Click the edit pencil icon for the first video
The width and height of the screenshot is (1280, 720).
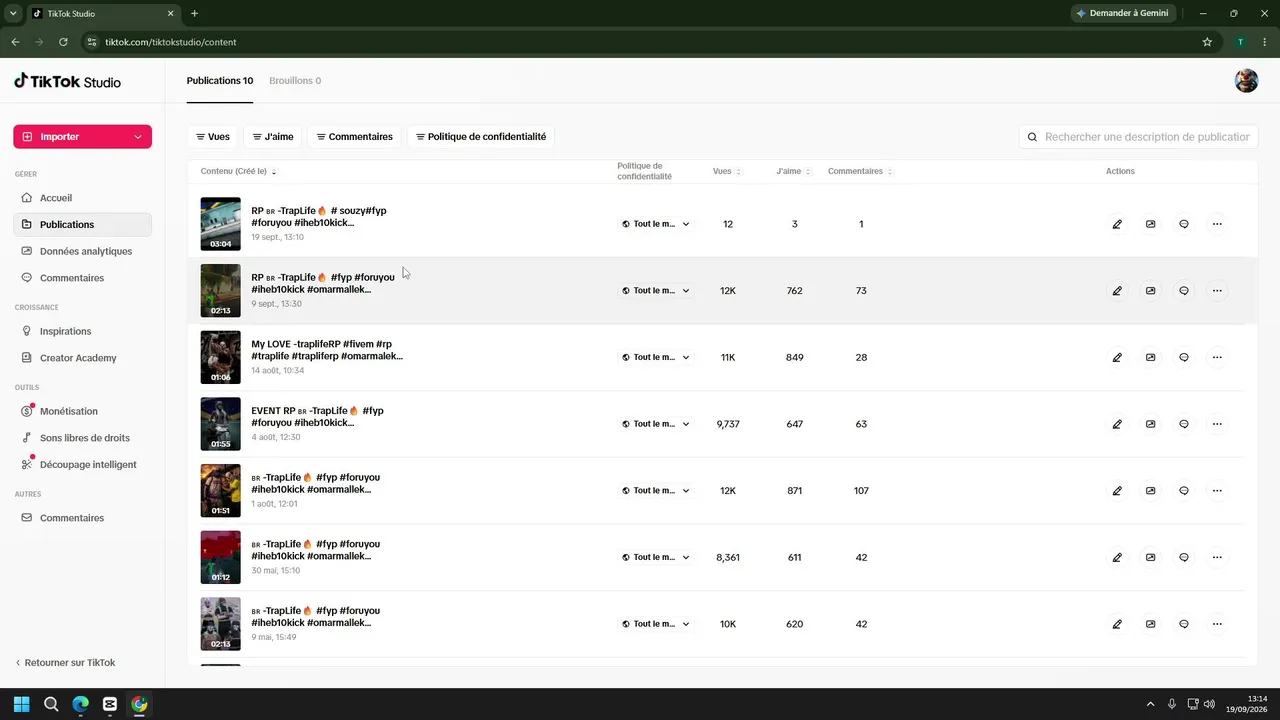point(1117,224)
